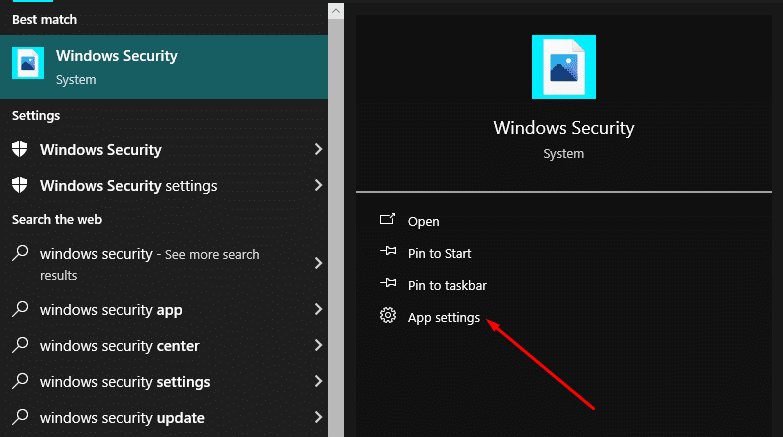Screen dimensions: 783x437
Task: Open App settings in the preview pane
Action: (443, 318)
